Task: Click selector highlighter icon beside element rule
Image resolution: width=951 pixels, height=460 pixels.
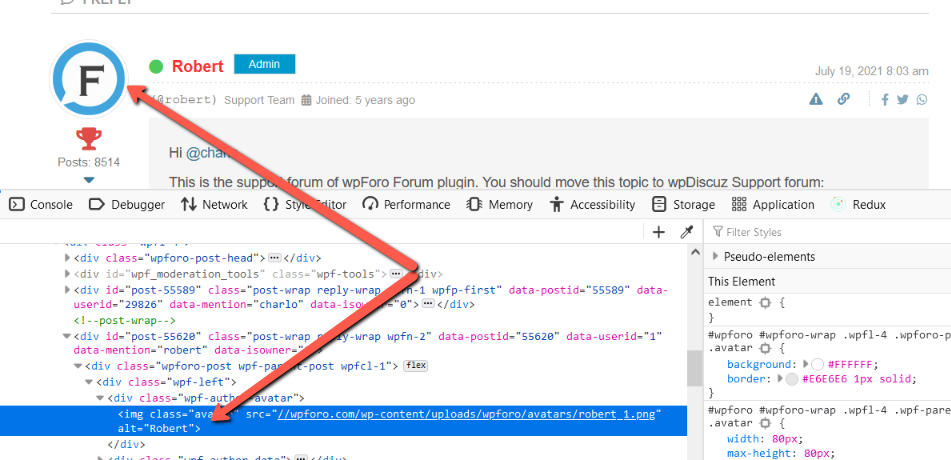Action: [x=765, y=302]
